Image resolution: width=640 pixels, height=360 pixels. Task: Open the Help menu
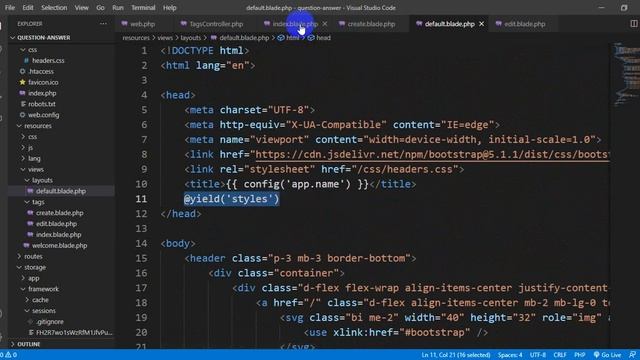(169, 7)
